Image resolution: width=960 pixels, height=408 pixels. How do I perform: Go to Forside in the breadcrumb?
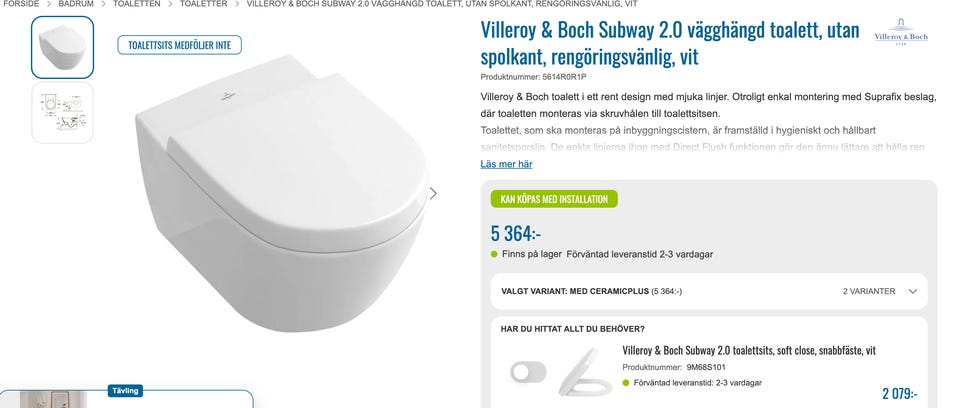[21, 4]
